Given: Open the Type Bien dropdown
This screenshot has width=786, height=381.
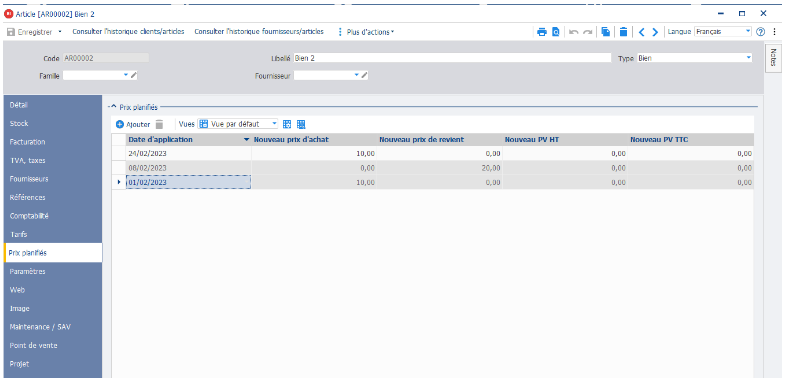Looking at the screenshot, I should 749,58.
